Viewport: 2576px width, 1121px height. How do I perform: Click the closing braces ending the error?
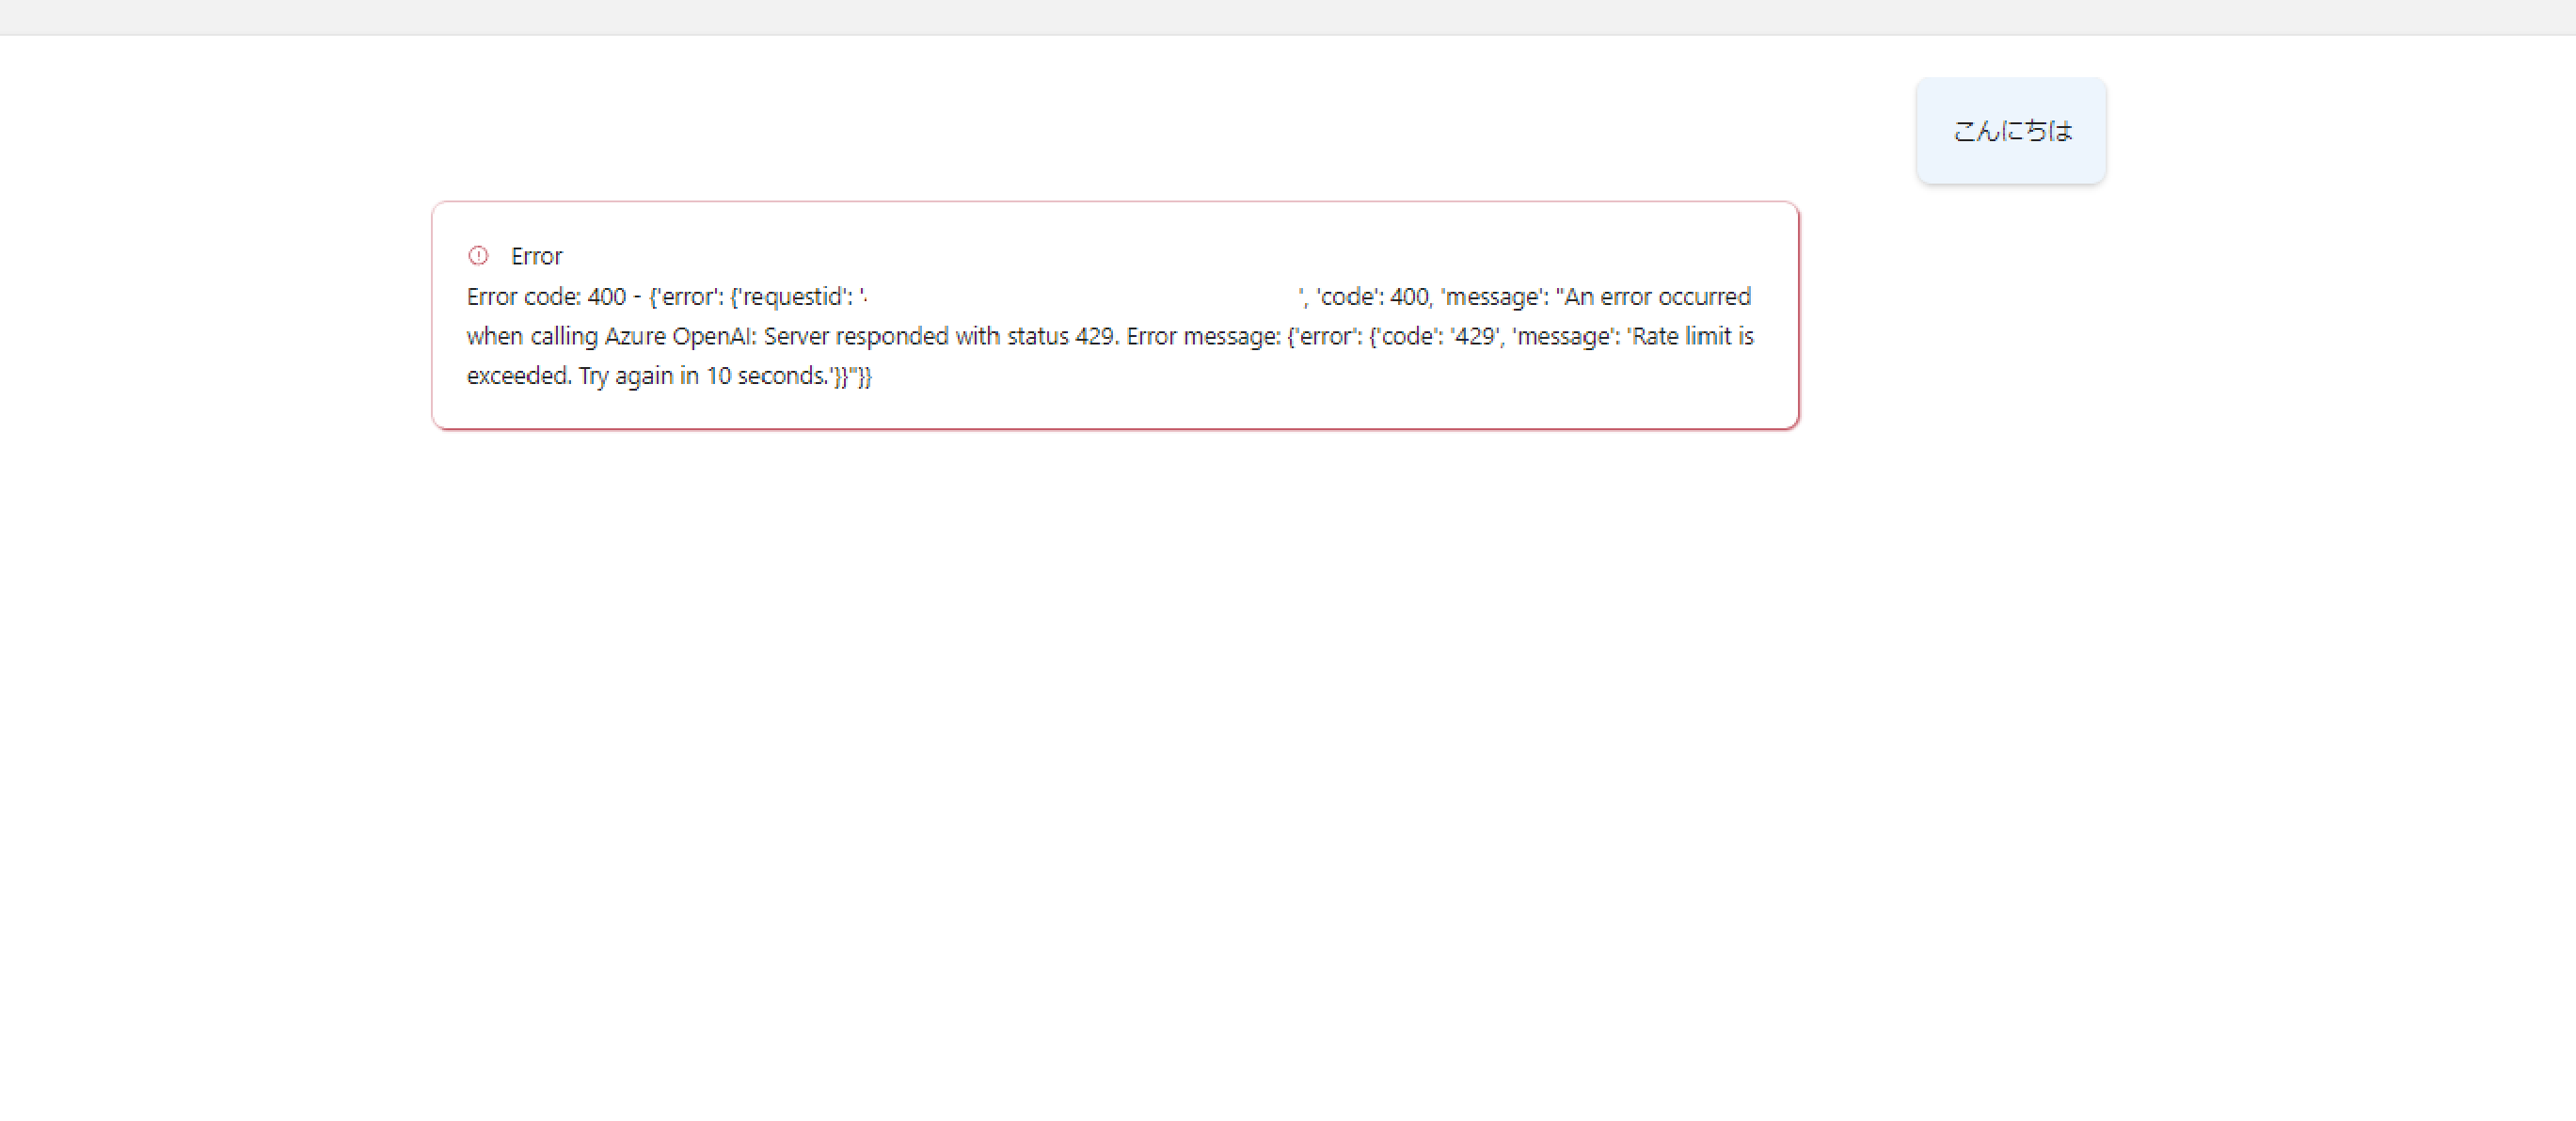click(853, 376)
